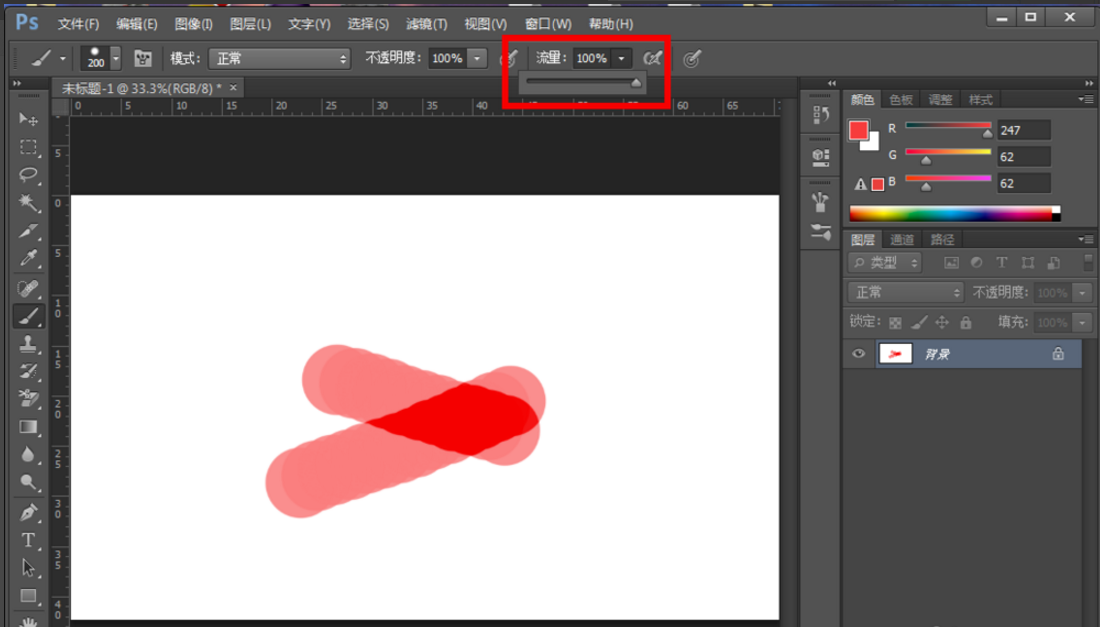
Task: Toggle lock transparent pixels in 锁定 row
Action: 895,323
